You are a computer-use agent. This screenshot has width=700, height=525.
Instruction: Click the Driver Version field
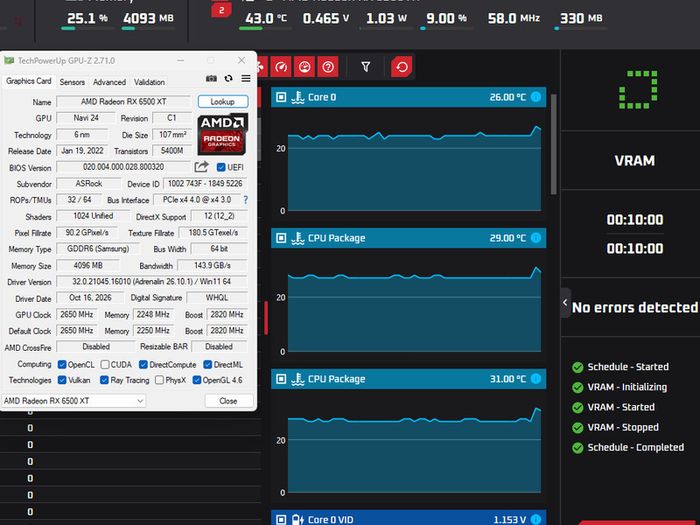click(x=152, y=282)
